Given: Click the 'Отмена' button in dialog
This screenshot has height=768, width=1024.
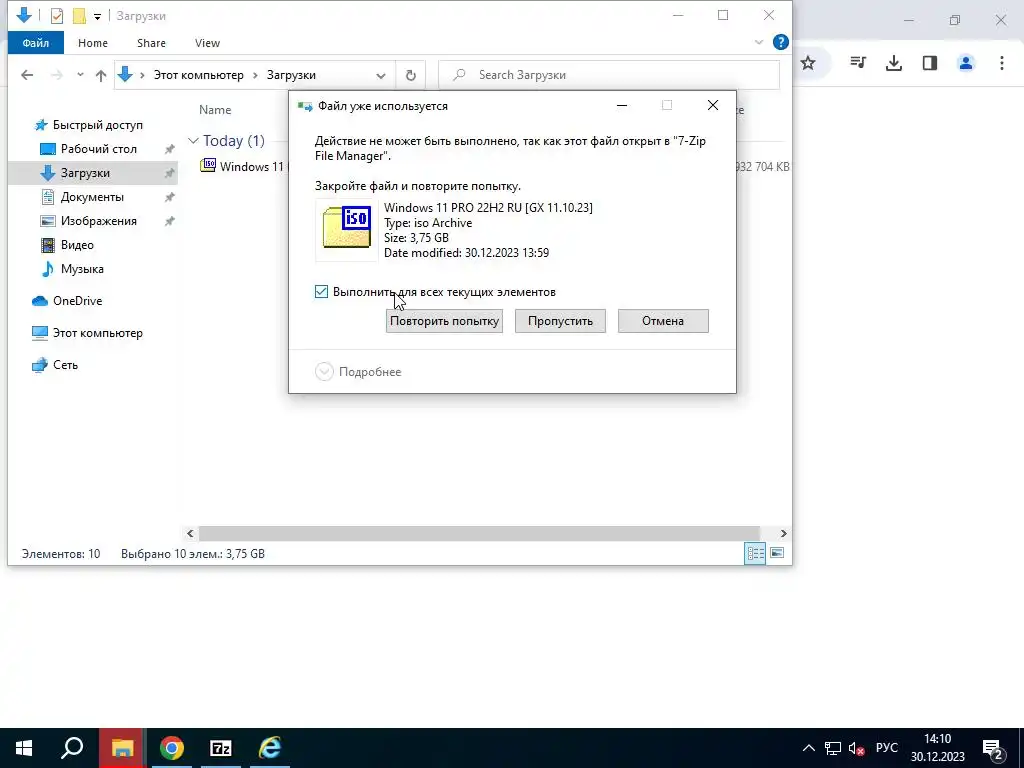Looking at the screenshot, I should pyautogui.click(x=663, y=321).
